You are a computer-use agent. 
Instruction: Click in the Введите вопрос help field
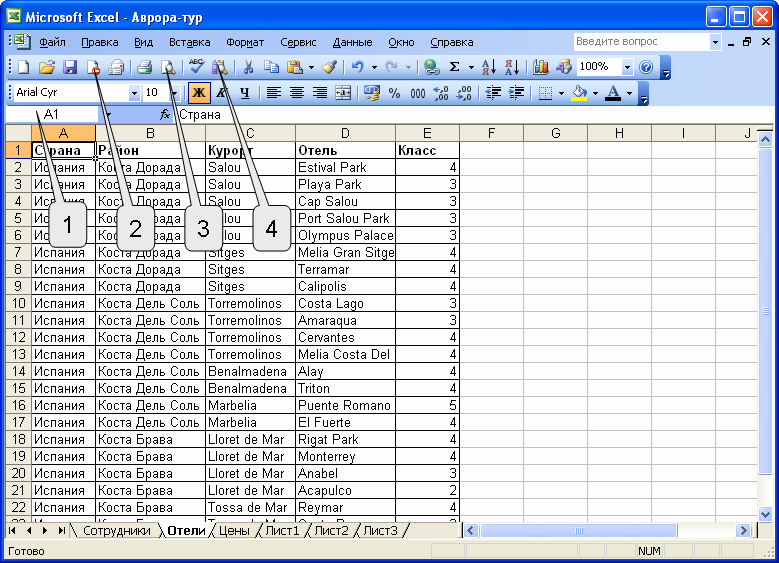click(641, 42)
